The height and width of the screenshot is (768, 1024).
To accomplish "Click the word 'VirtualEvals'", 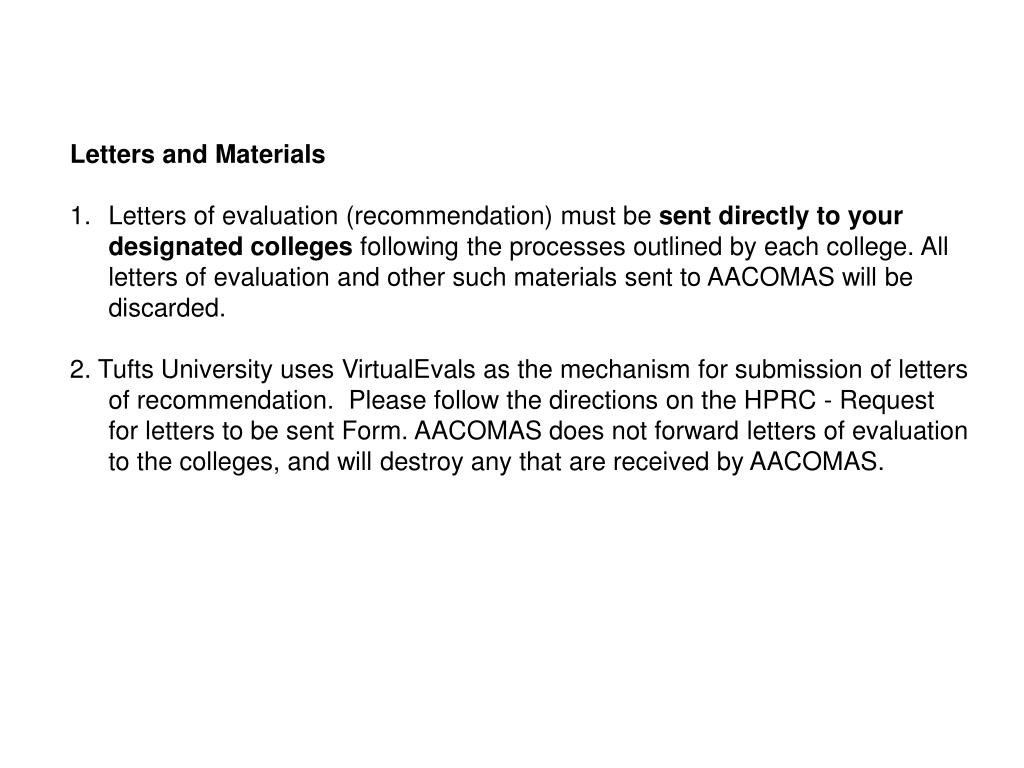I will [408, 370].
